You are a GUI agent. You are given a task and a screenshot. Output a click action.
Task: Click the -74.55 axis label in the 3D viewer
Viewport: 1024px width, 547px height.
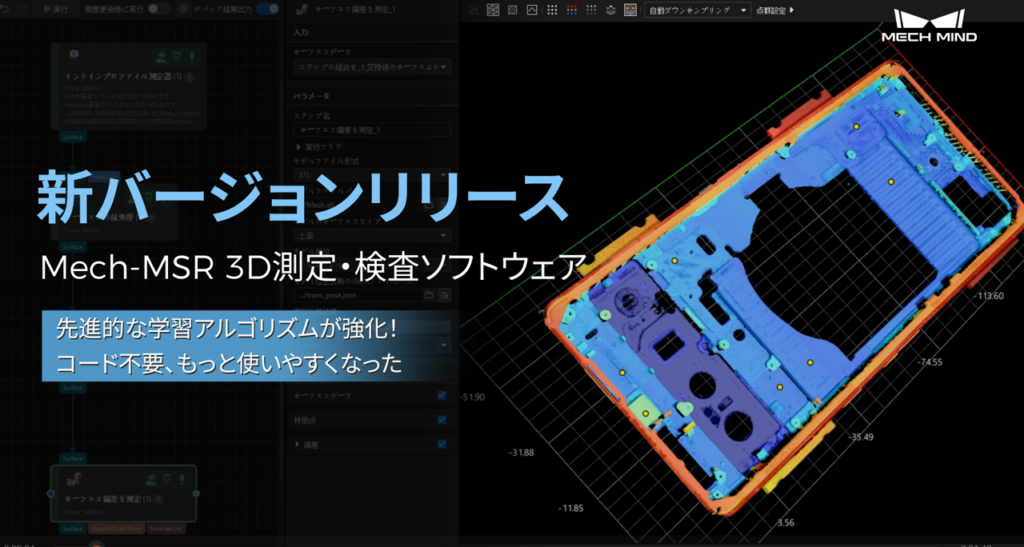pyautogui.click(x=929, y=362)
